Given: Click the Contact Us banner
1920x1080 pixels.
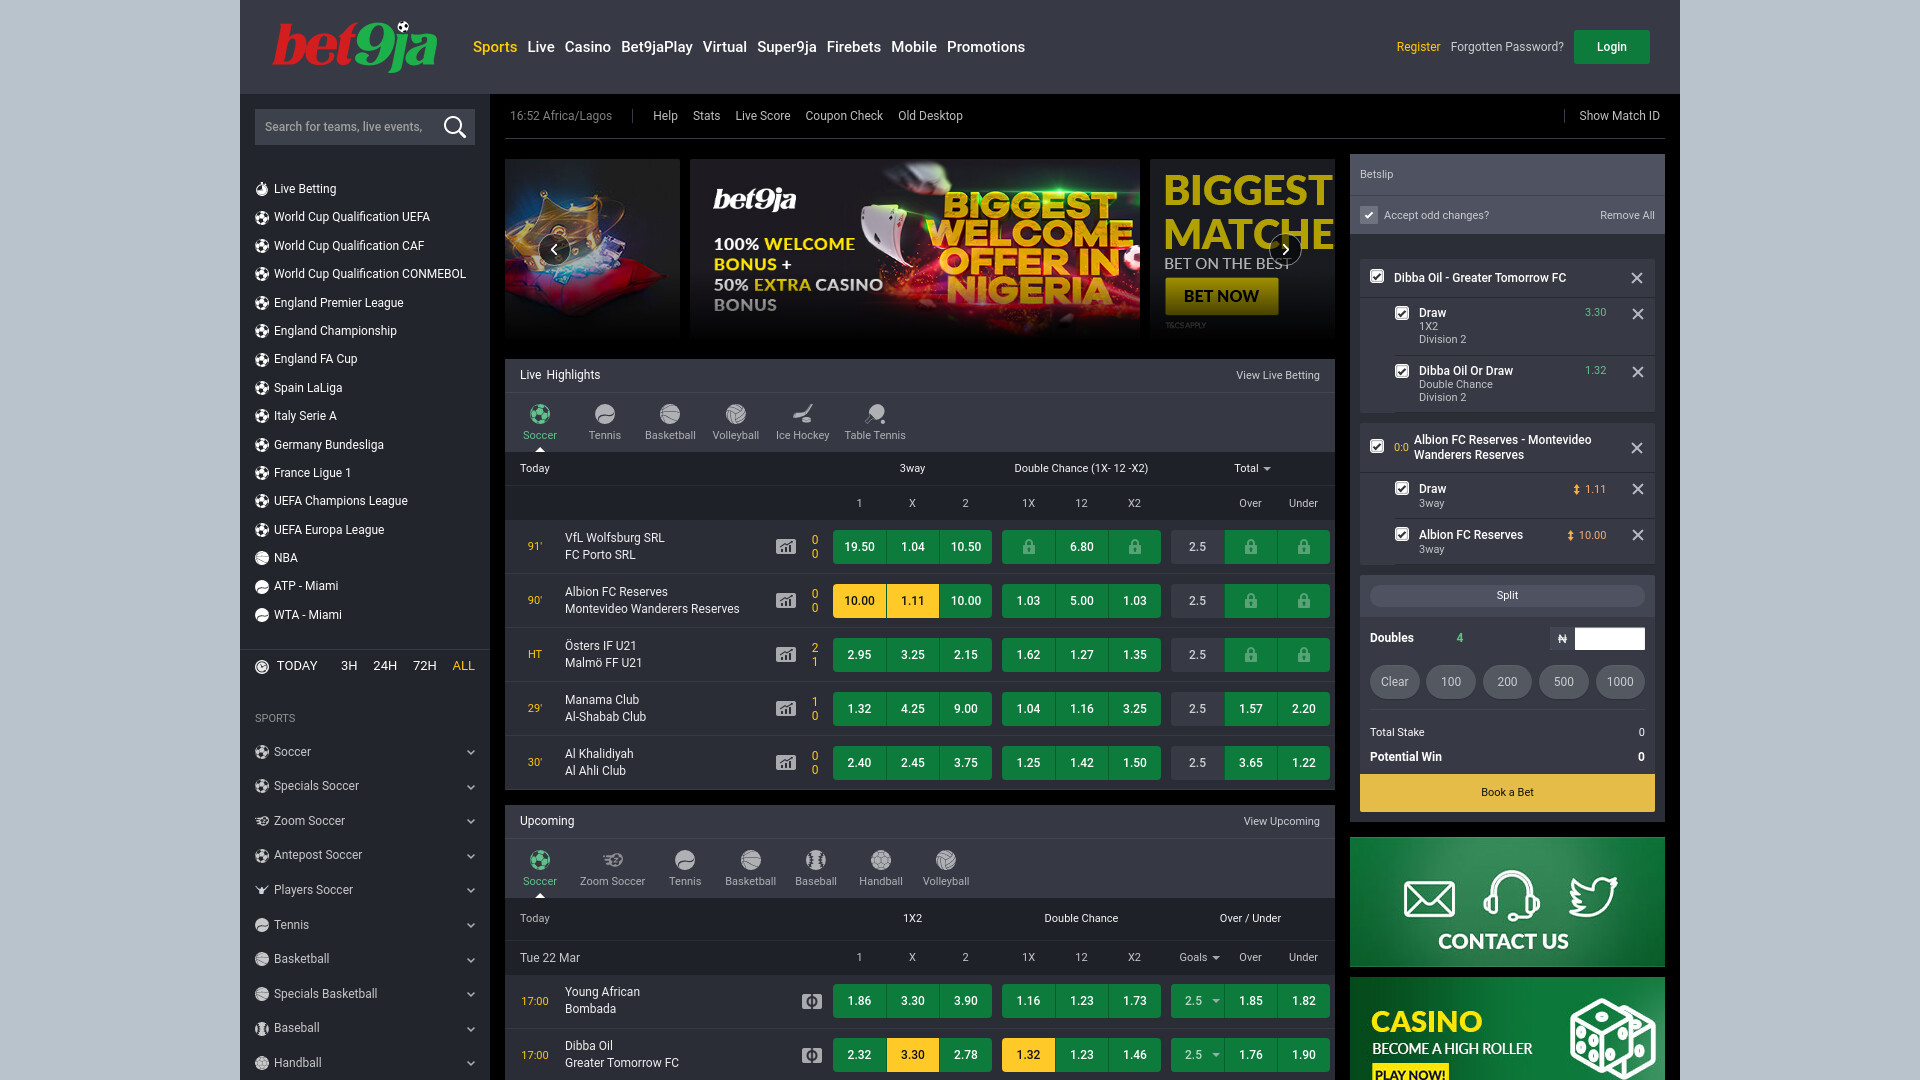Looking at the screenshot, I should click(1507, 902).
